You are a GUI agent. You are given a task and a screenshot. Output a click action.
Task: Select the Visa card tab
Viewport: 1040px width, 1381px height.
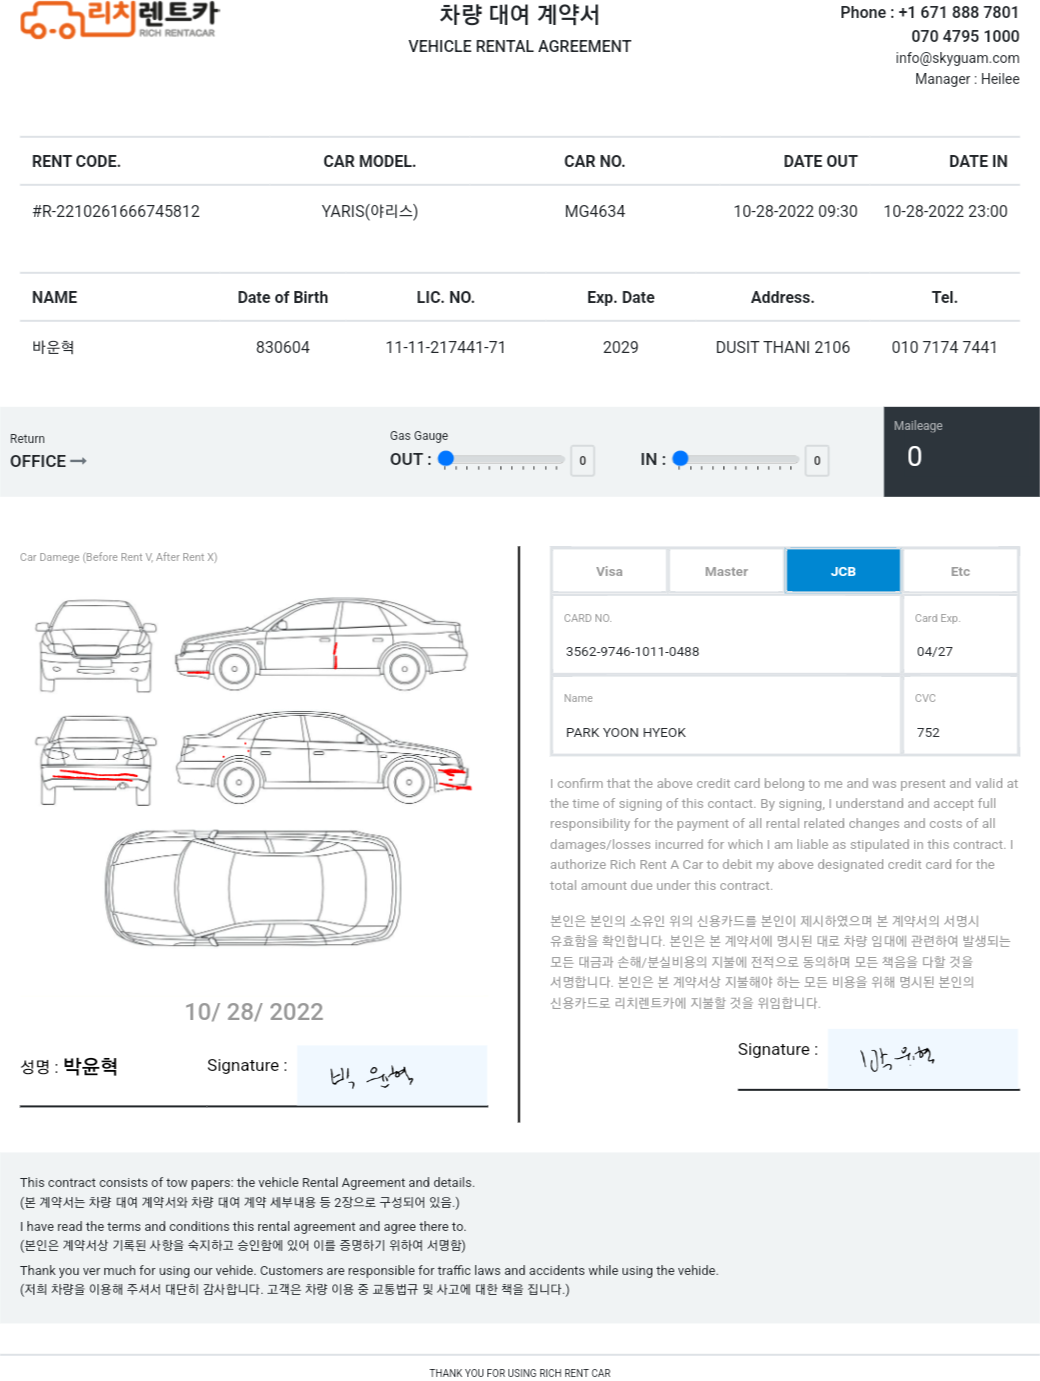coord(609,571)
